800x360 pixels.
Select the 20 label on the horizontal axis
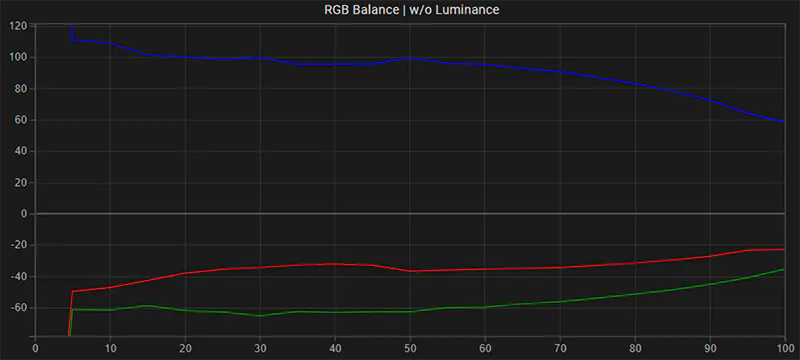185,349
